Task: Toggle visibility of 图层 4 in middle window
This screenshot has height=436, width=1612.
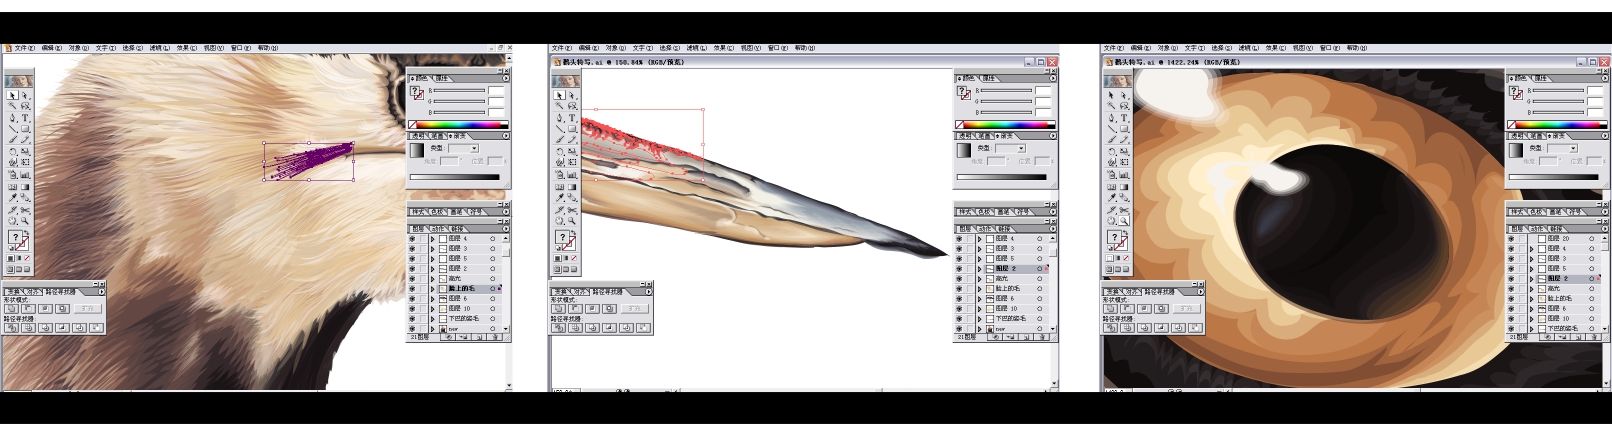Action: coord(959,239)
